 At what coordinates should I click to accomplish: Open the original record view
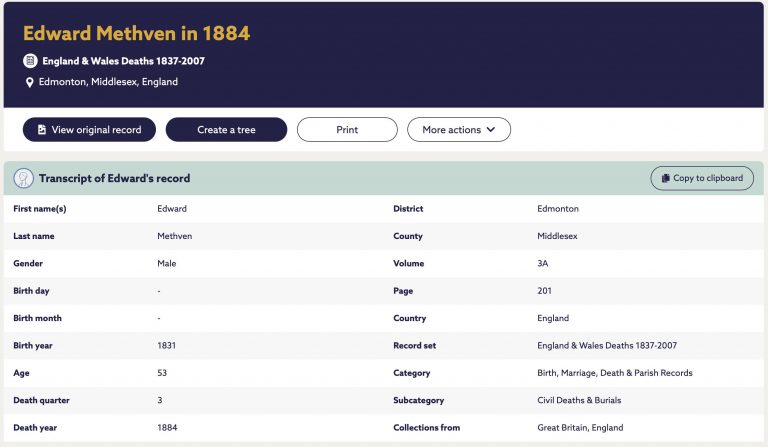89,130
